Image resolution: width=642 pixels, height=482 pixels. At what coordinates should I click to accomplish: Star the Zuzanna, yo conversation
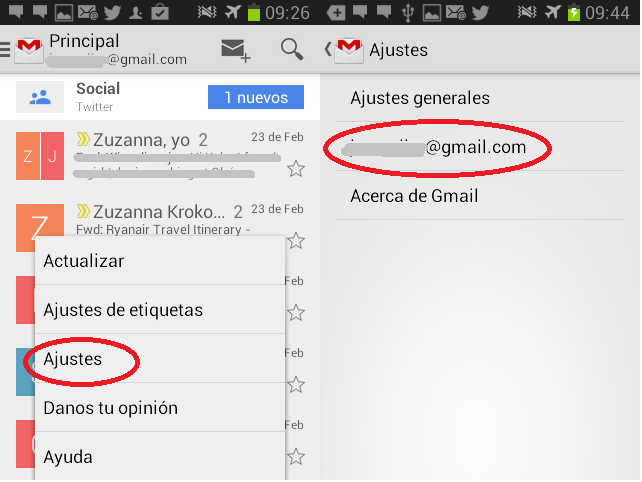(x=296, y=169)
